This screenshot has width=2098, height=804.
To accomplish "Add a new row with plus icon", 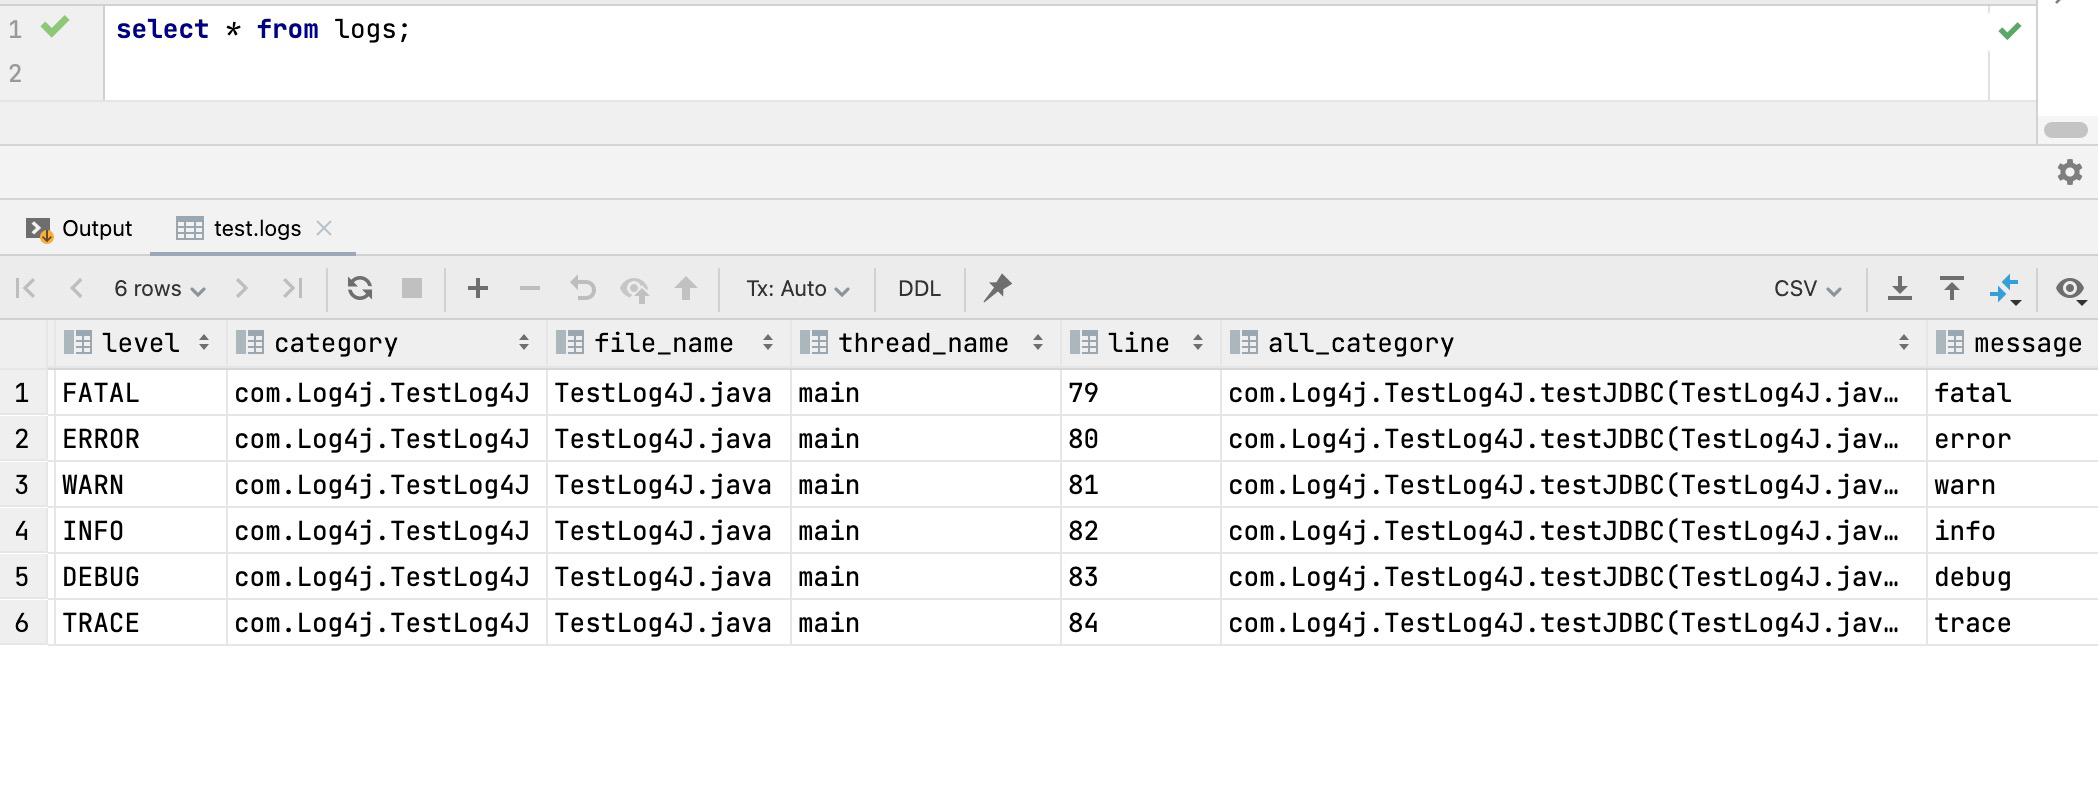I will pos(478,289).
